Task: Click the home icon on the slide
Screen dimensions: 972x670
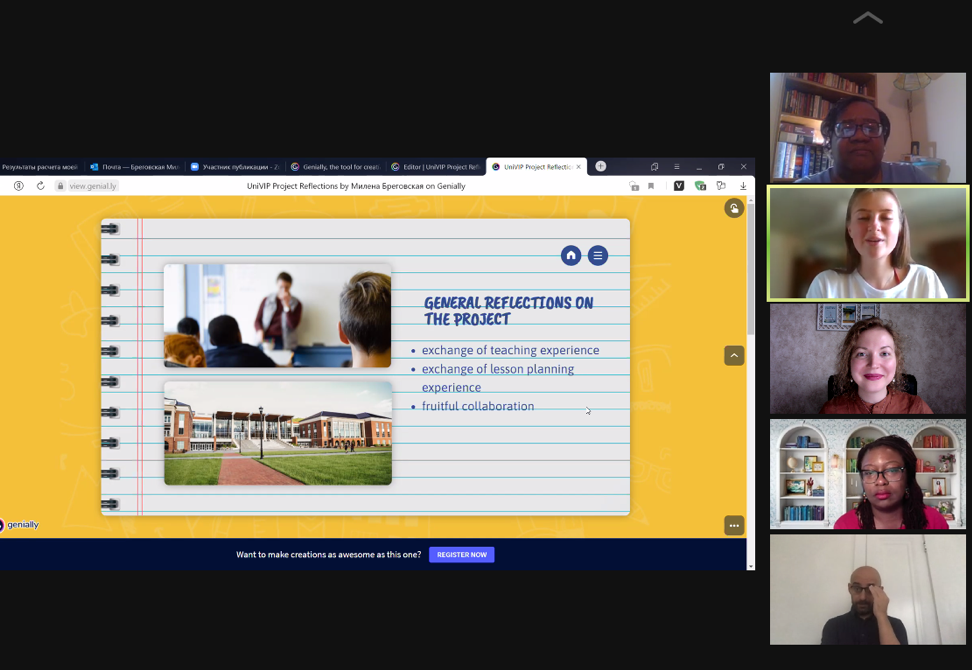Action: pyautogui.click(x=571, y=255)
